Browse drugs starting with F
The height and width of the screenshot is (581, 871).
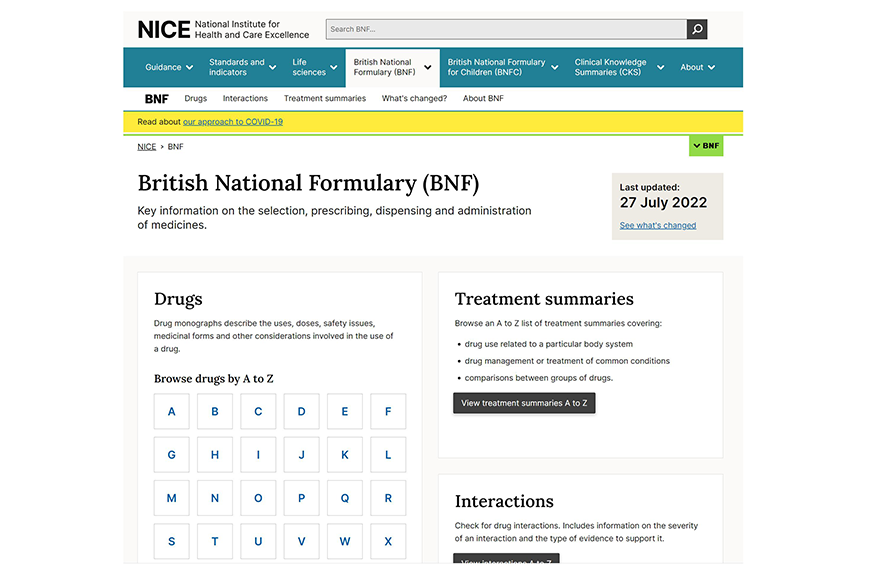click(x=388, y=412)
